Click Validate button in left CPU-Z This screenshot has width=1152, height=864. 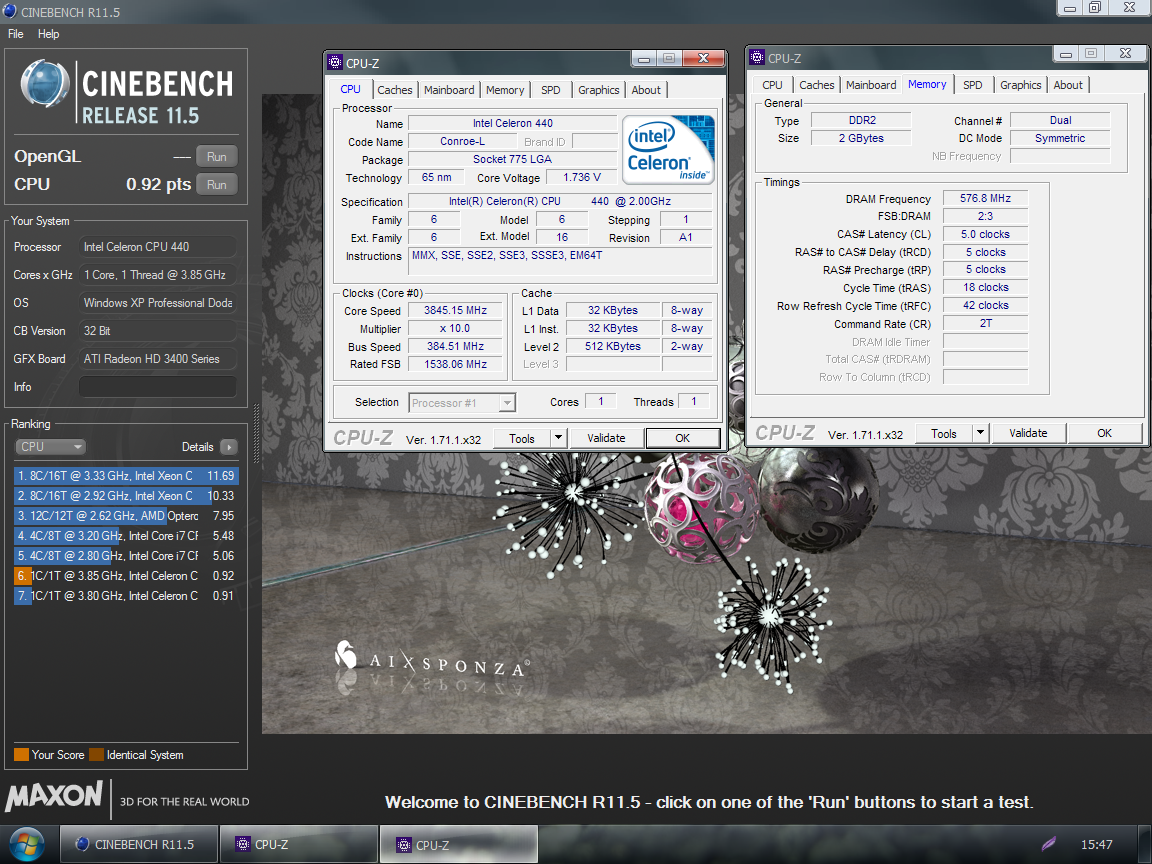606,438
